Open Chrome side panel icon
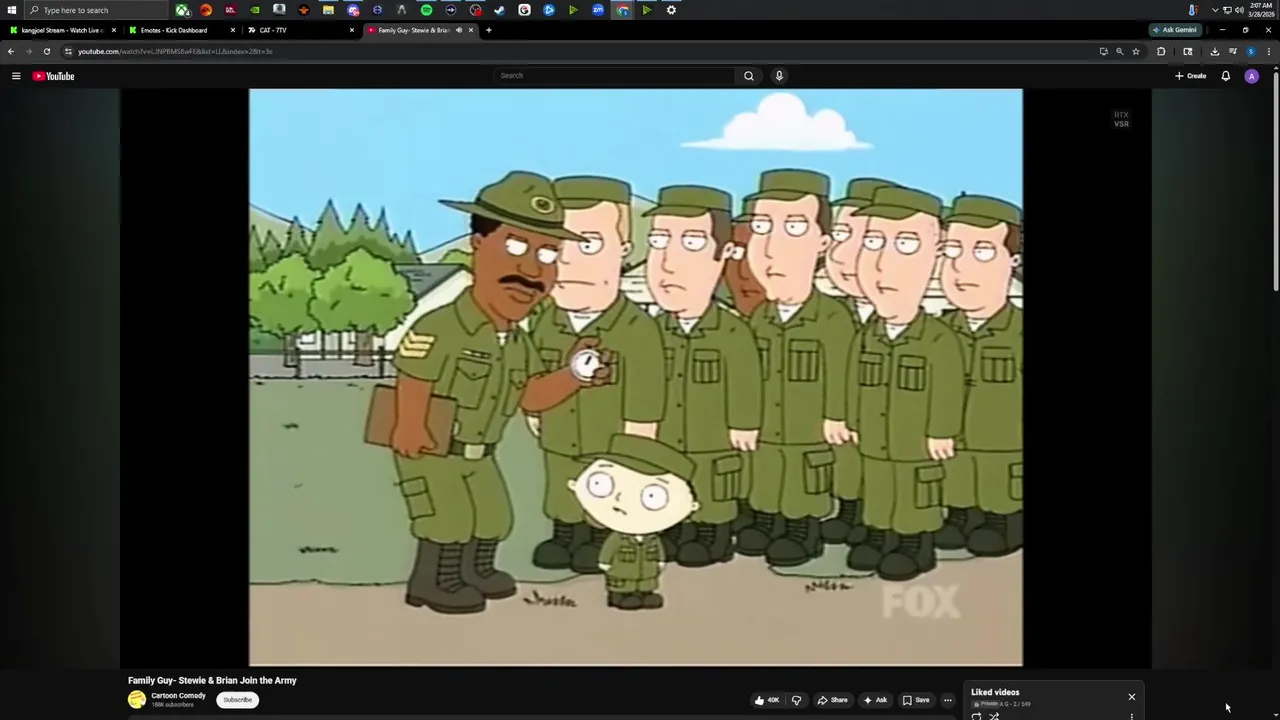The height and width of the screenshot is (720, 1280). (x=1188, y=51)
